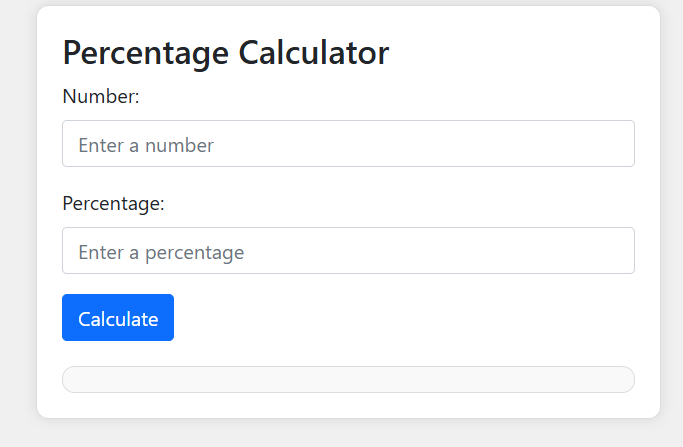Viewport: 683px width, 447px height.
Task: Place cursor in the second text box
Action: [348, 251]
